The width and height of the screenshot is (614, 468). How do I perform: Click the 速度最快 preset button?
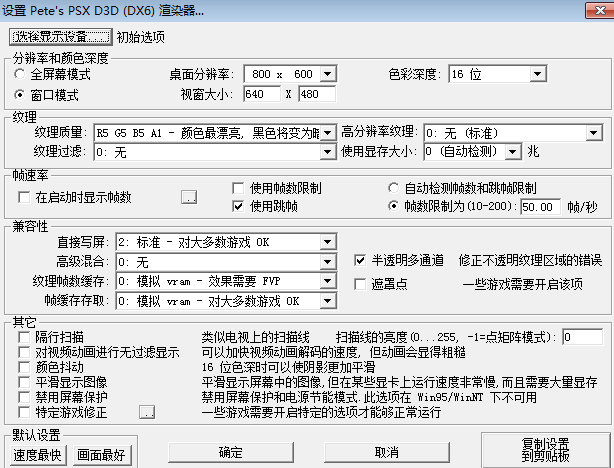37,455
